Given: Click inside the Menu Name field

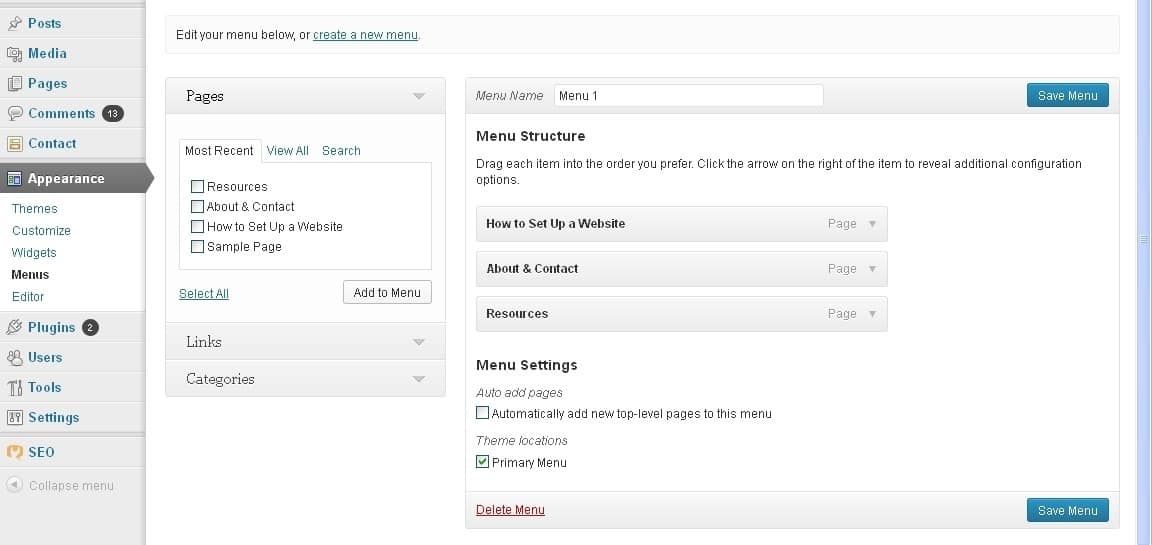Looking at the screenshot, I should 688,95.
